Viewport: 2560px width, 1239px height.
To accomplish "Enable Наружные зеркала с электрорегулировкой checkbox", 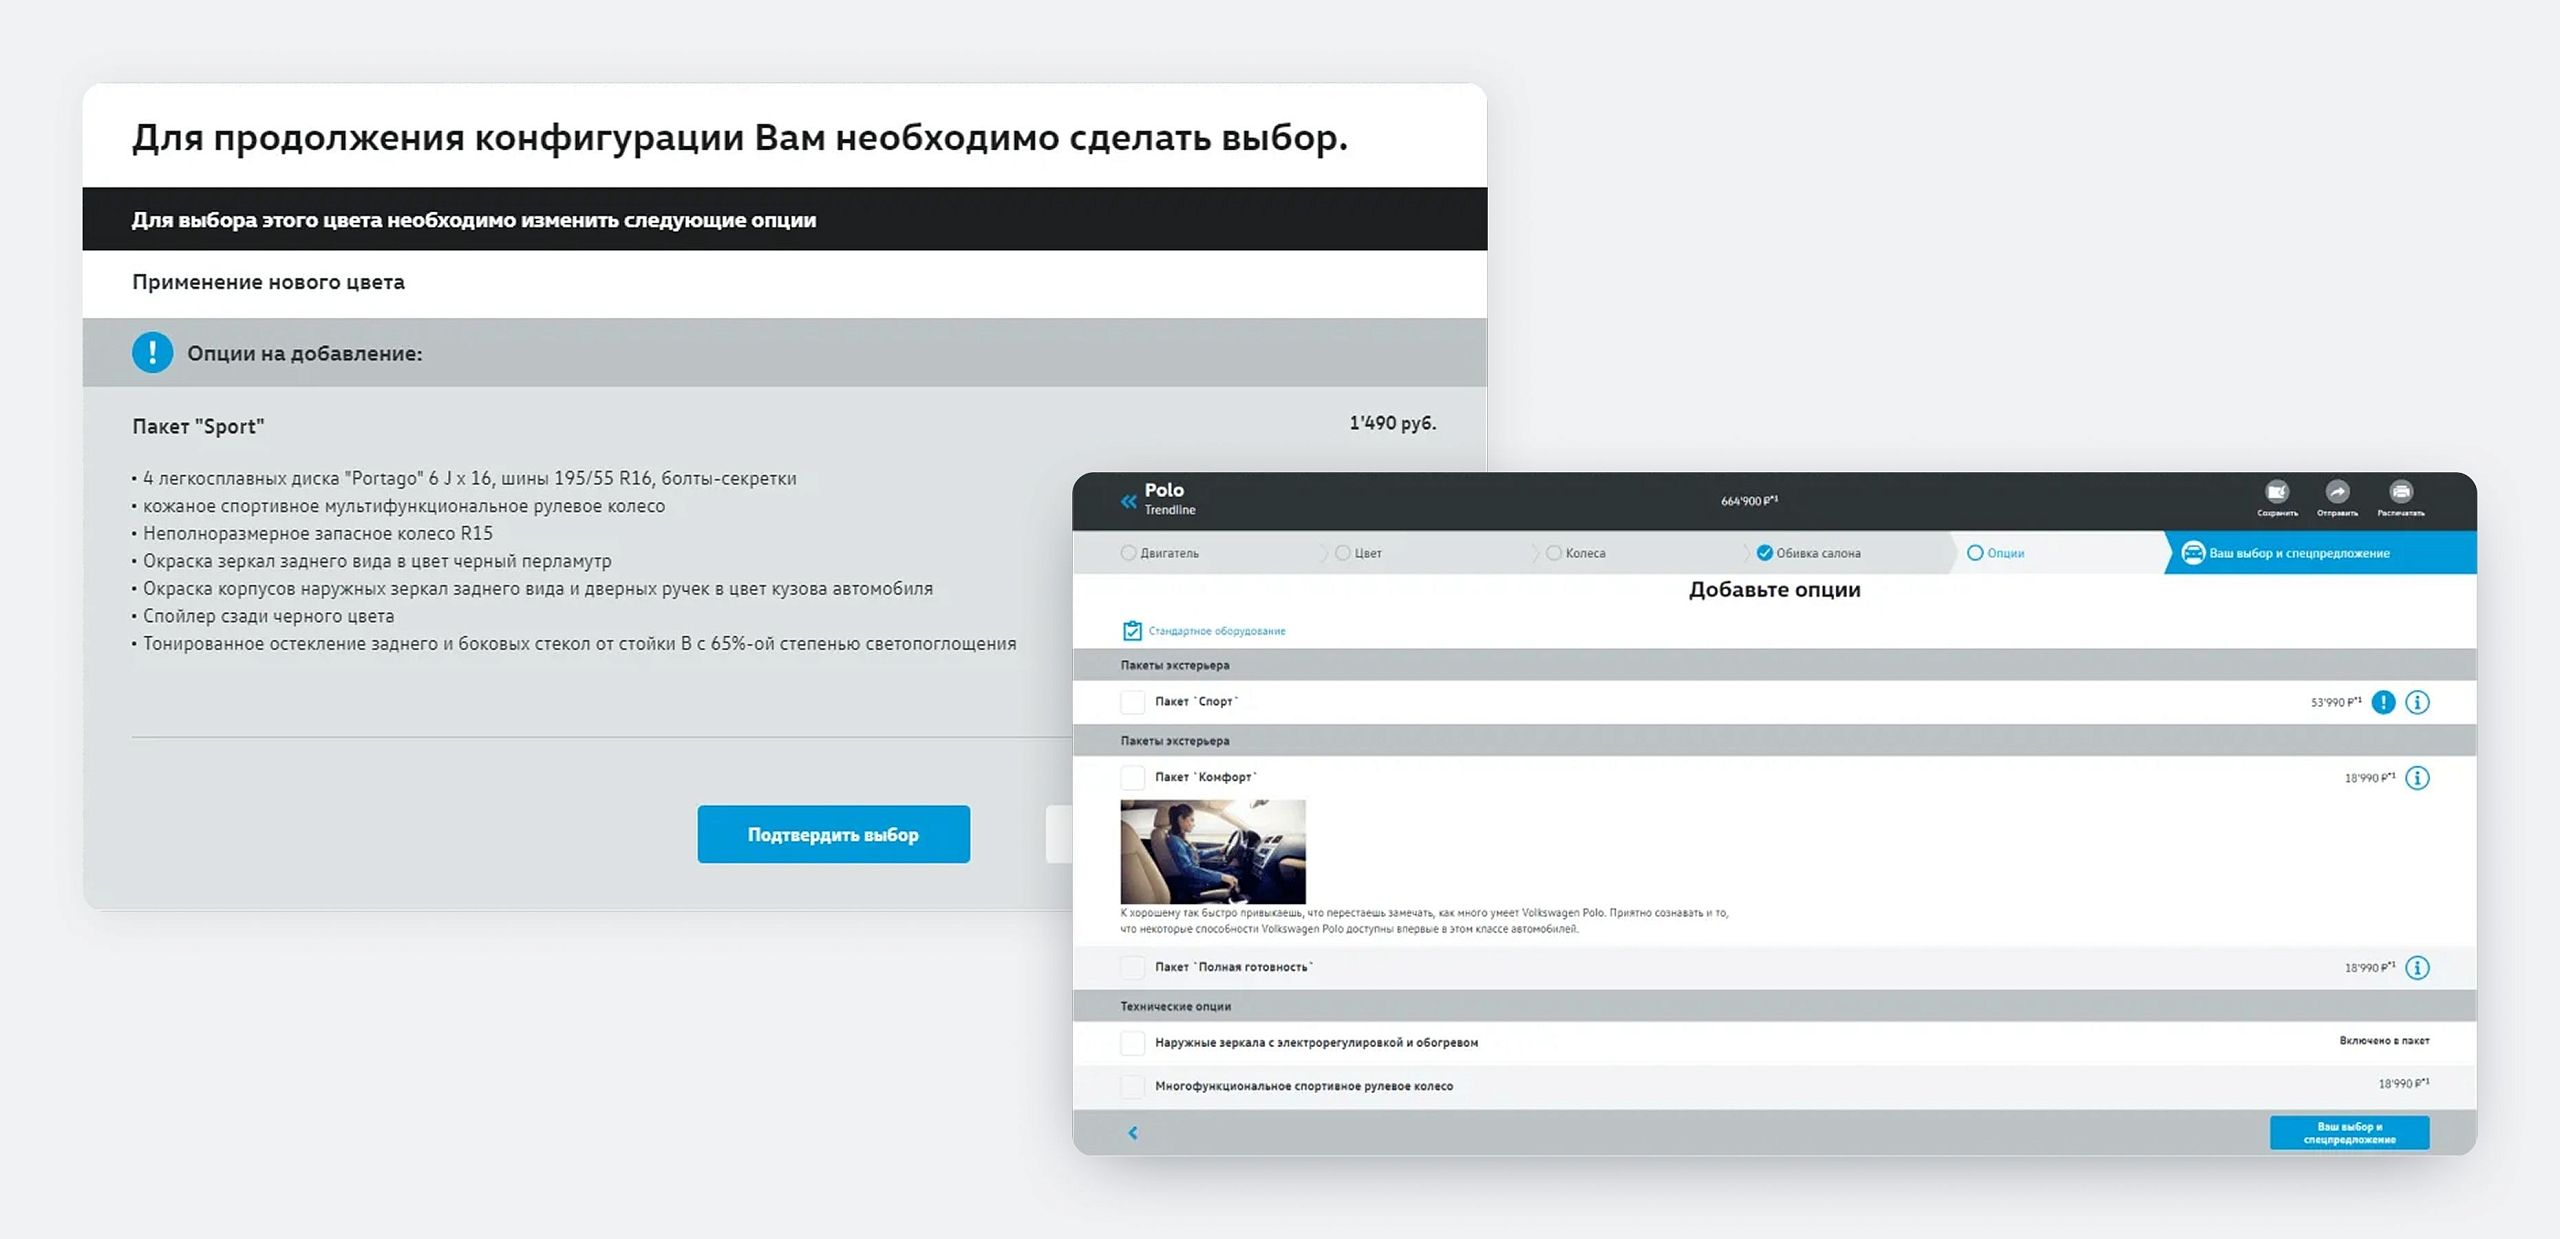I will click(x=1132, y=1043).
